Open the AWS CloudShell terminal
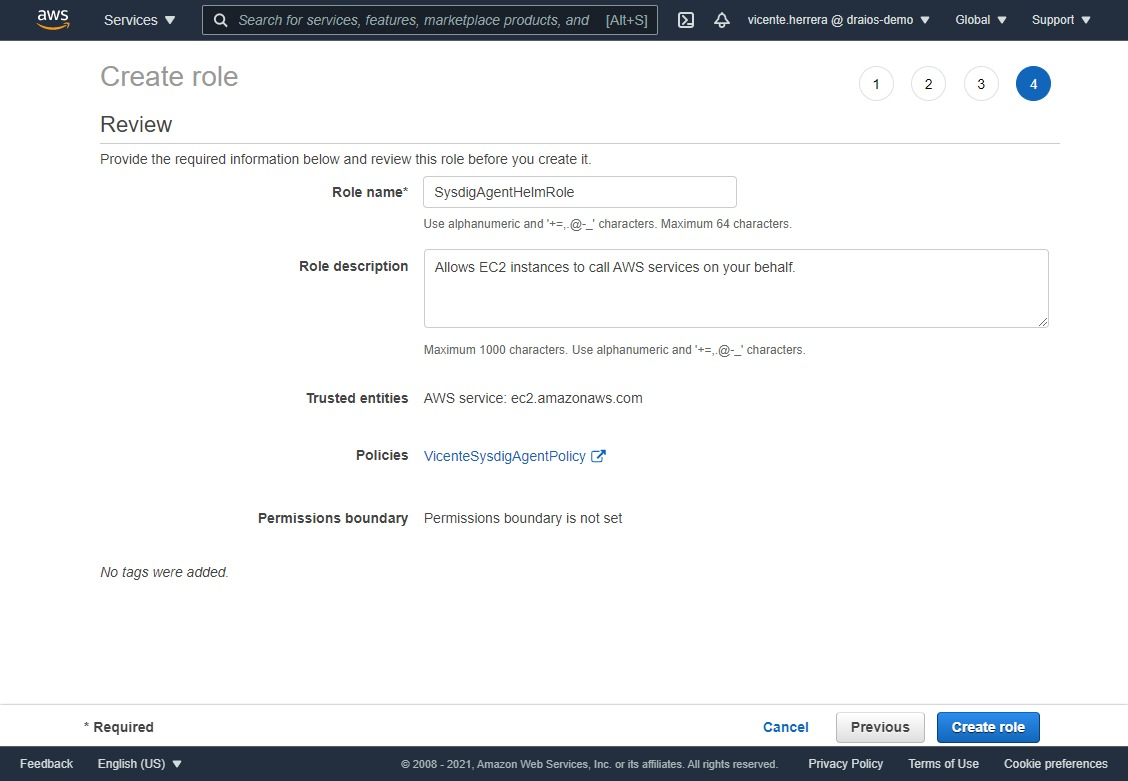 tap(686, 20)
